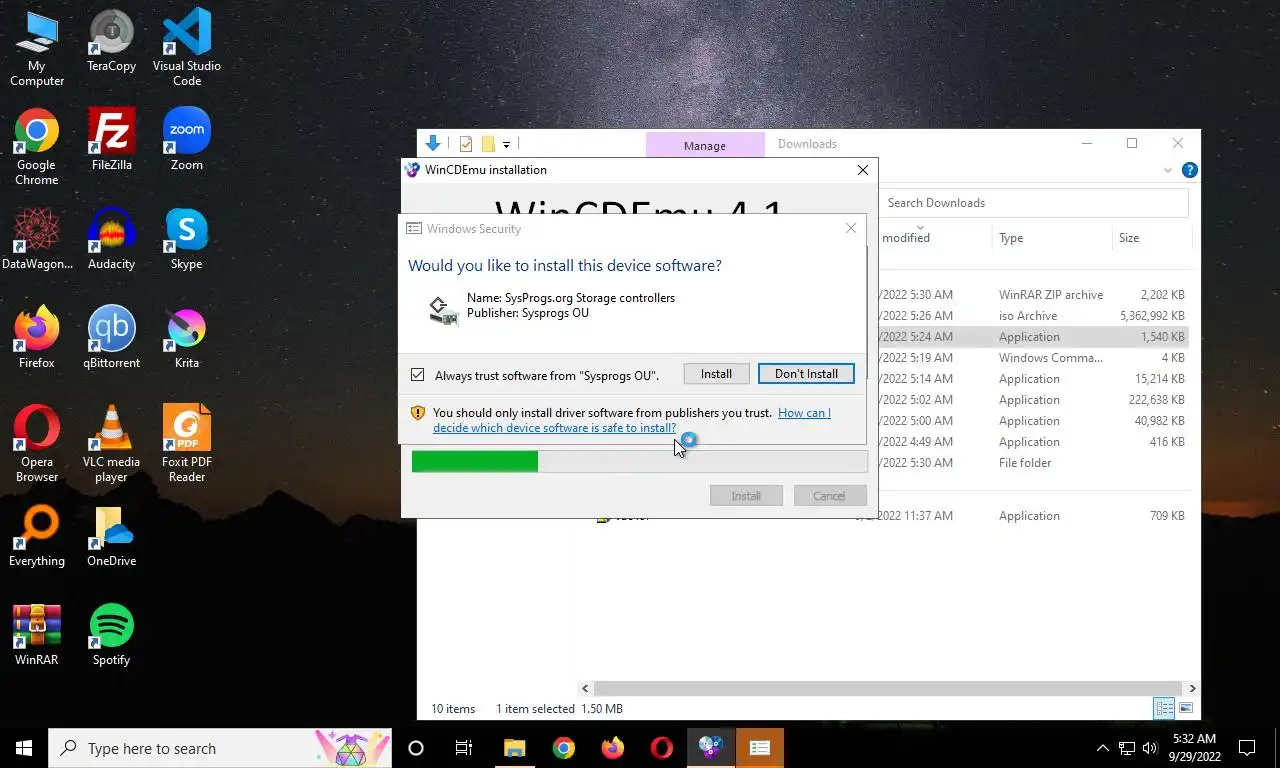Screen dimensions: 1280x768
Task: Open Krita desktop shortcut
Action: click(x=187, y=338)
